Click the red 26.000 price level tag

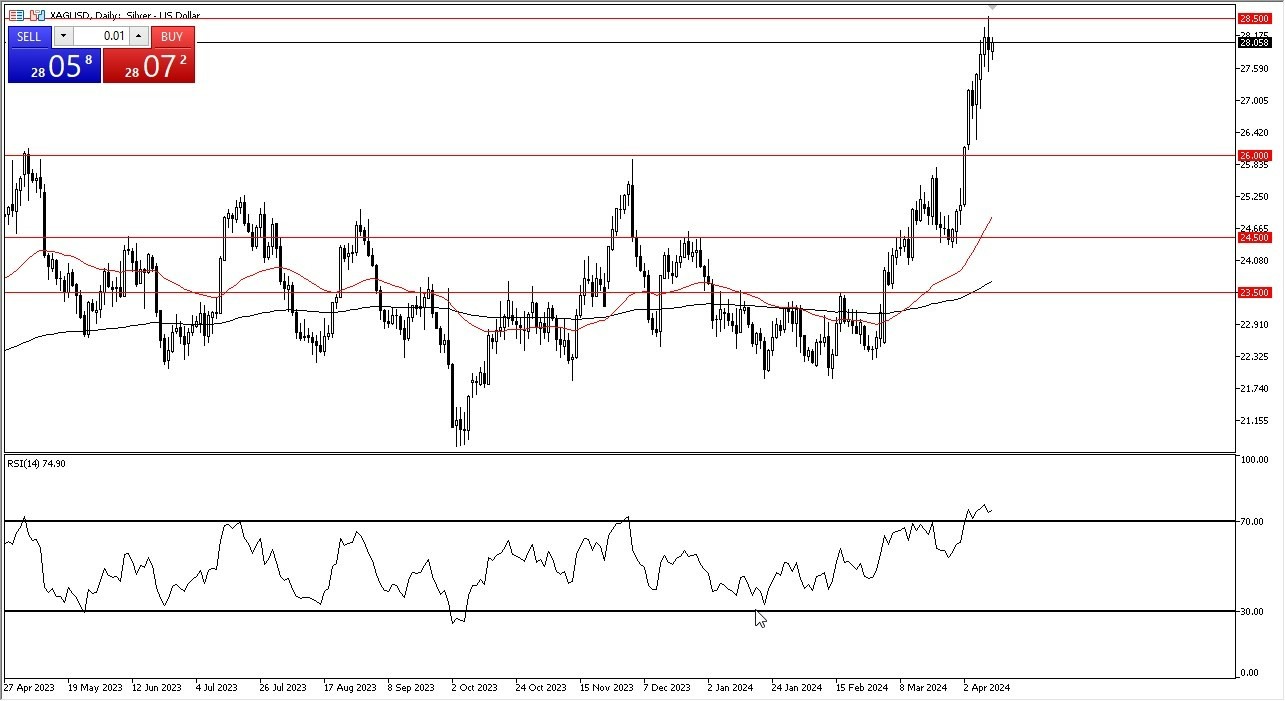[x=1255, y=155]
